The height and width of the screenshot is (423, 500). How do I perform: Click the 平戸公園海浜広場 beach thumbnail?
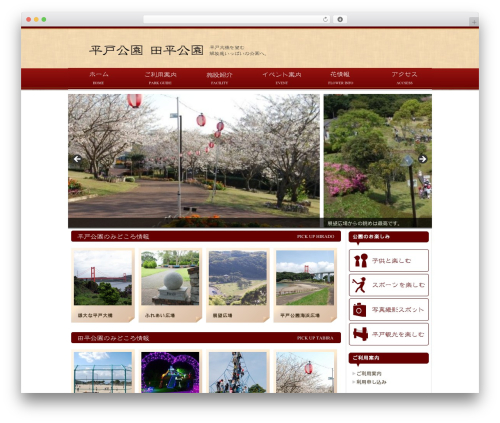305,285
